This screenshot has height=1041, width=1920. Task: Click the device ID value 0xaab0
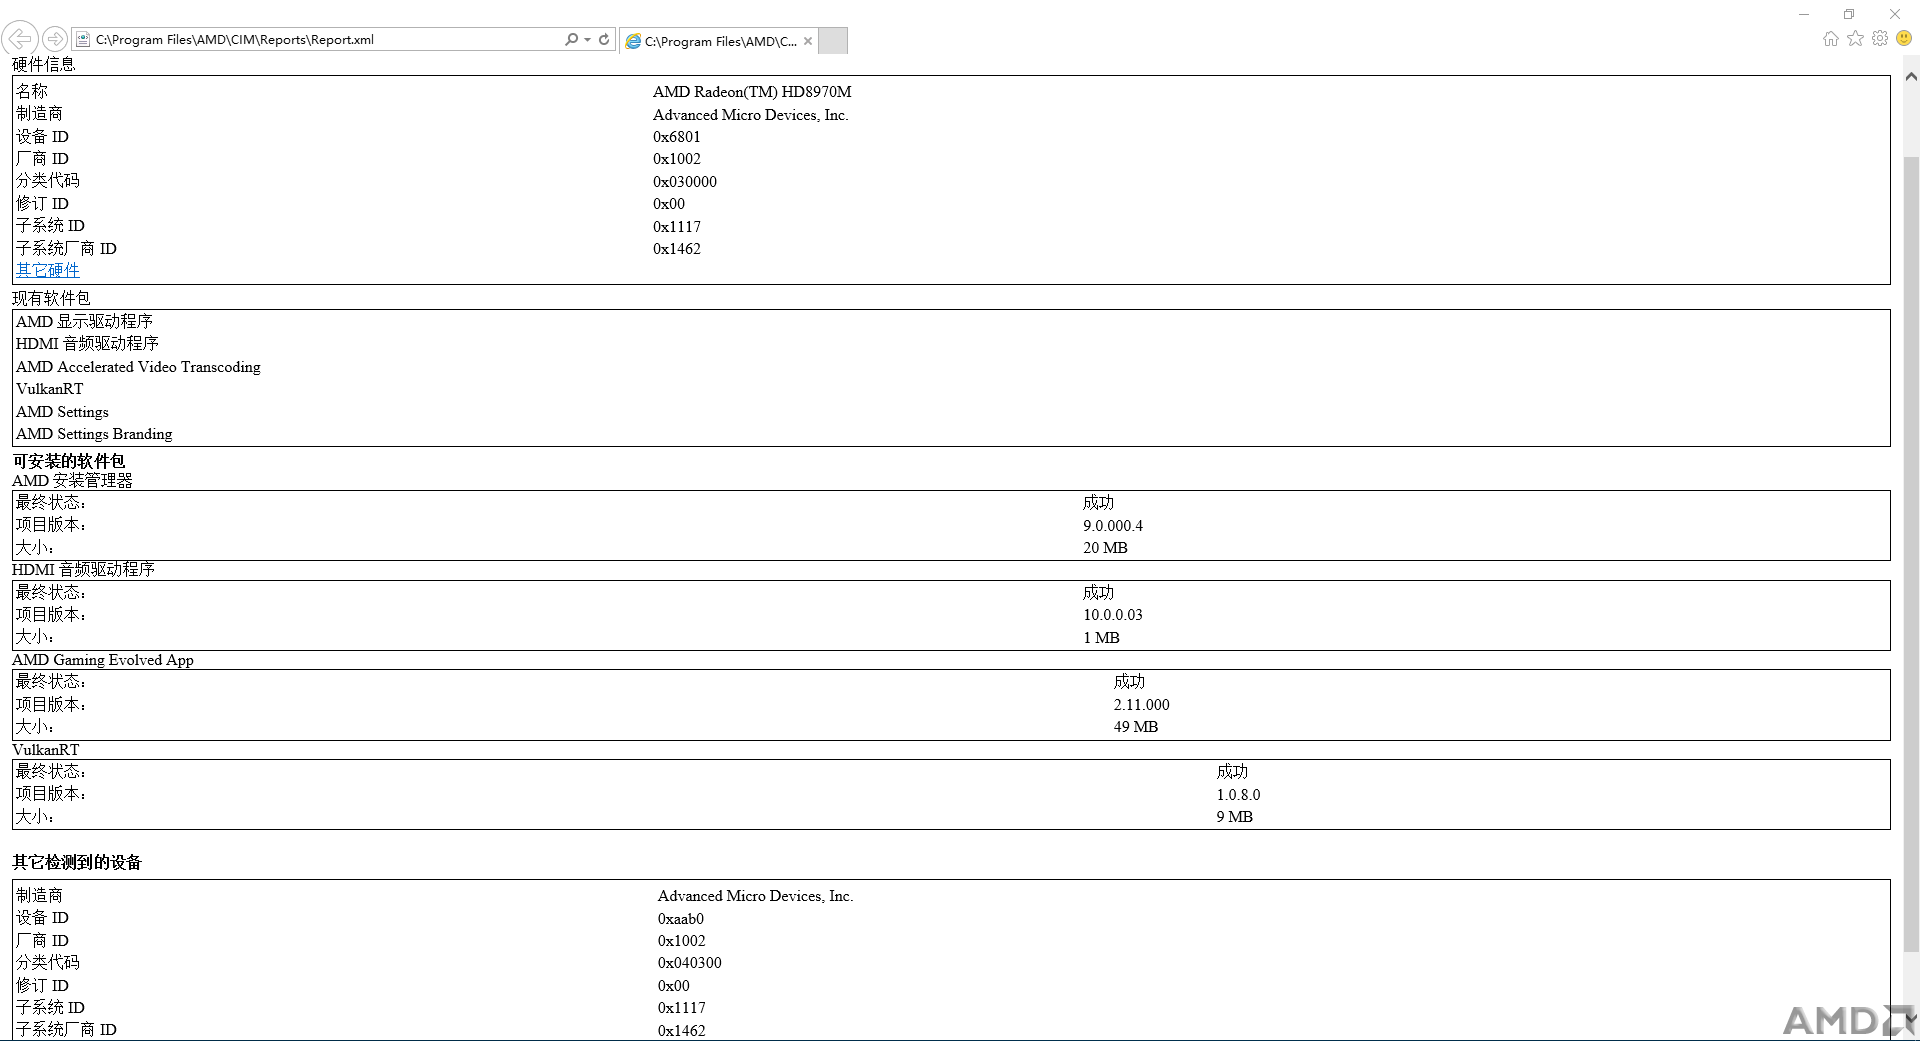(x=681, y=919)
